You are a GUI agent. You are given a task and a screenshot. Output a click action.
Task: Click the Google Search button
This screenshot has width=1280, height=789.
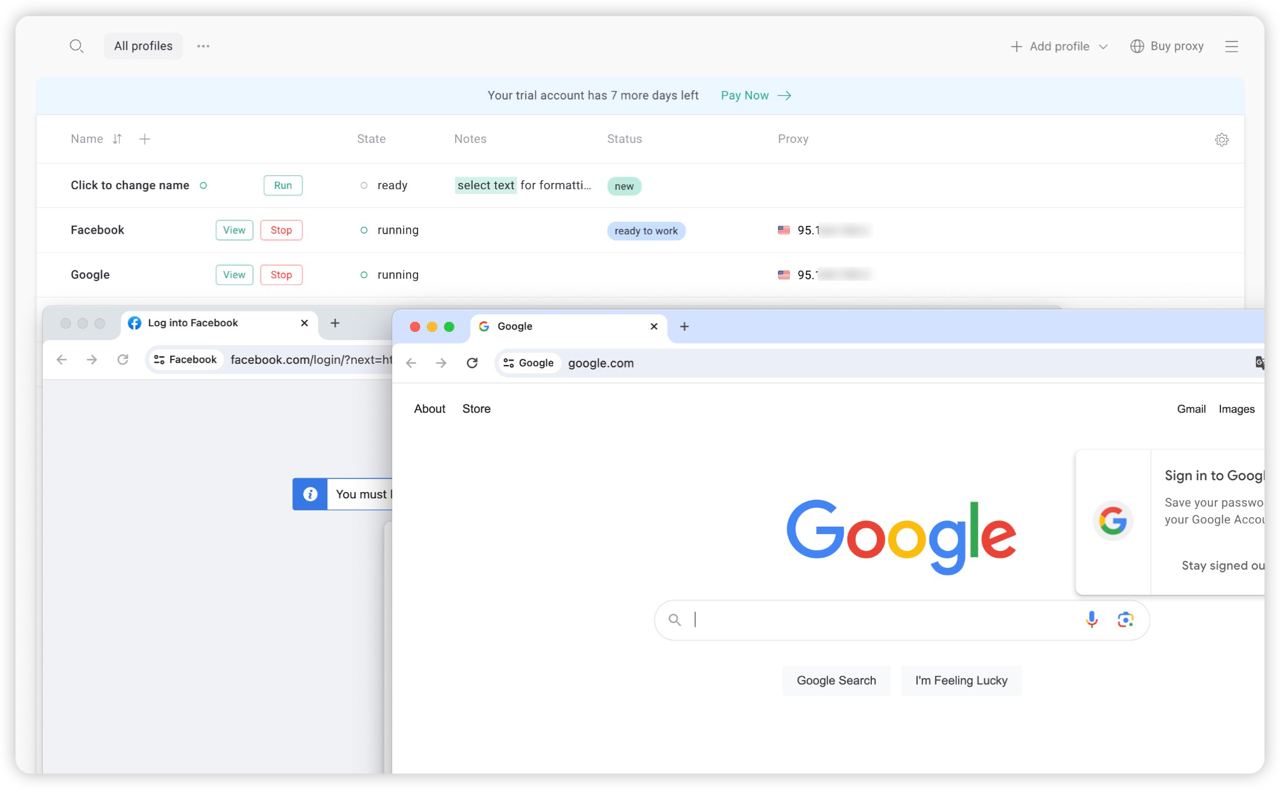[836, 680]
